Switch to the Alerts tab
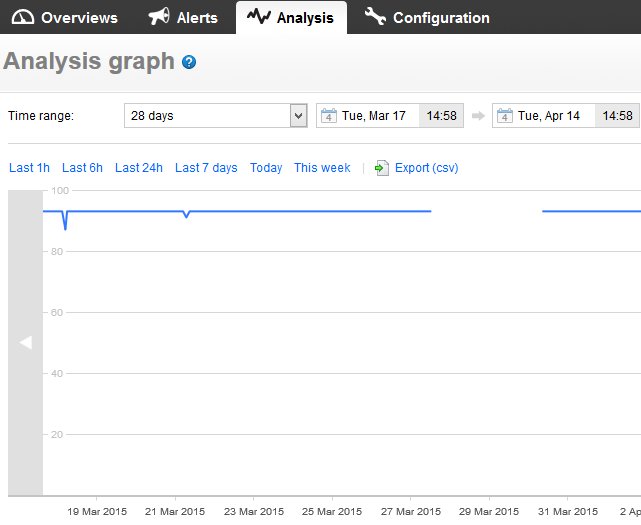Image resolution: width=641 pixels, height=525 pixels. [183, 18]
